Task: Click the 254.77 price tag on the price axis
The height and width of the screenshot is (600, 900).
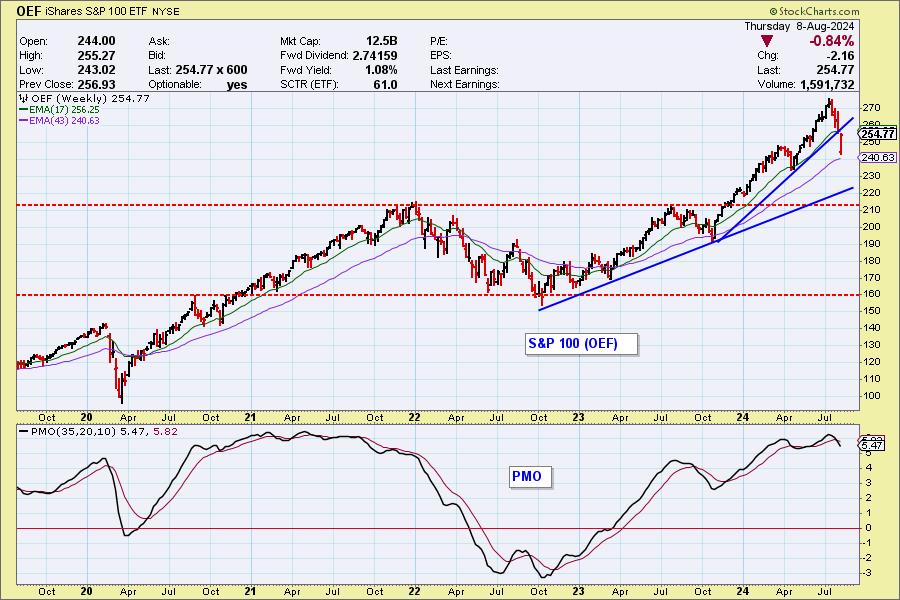Action: (878, 134)
